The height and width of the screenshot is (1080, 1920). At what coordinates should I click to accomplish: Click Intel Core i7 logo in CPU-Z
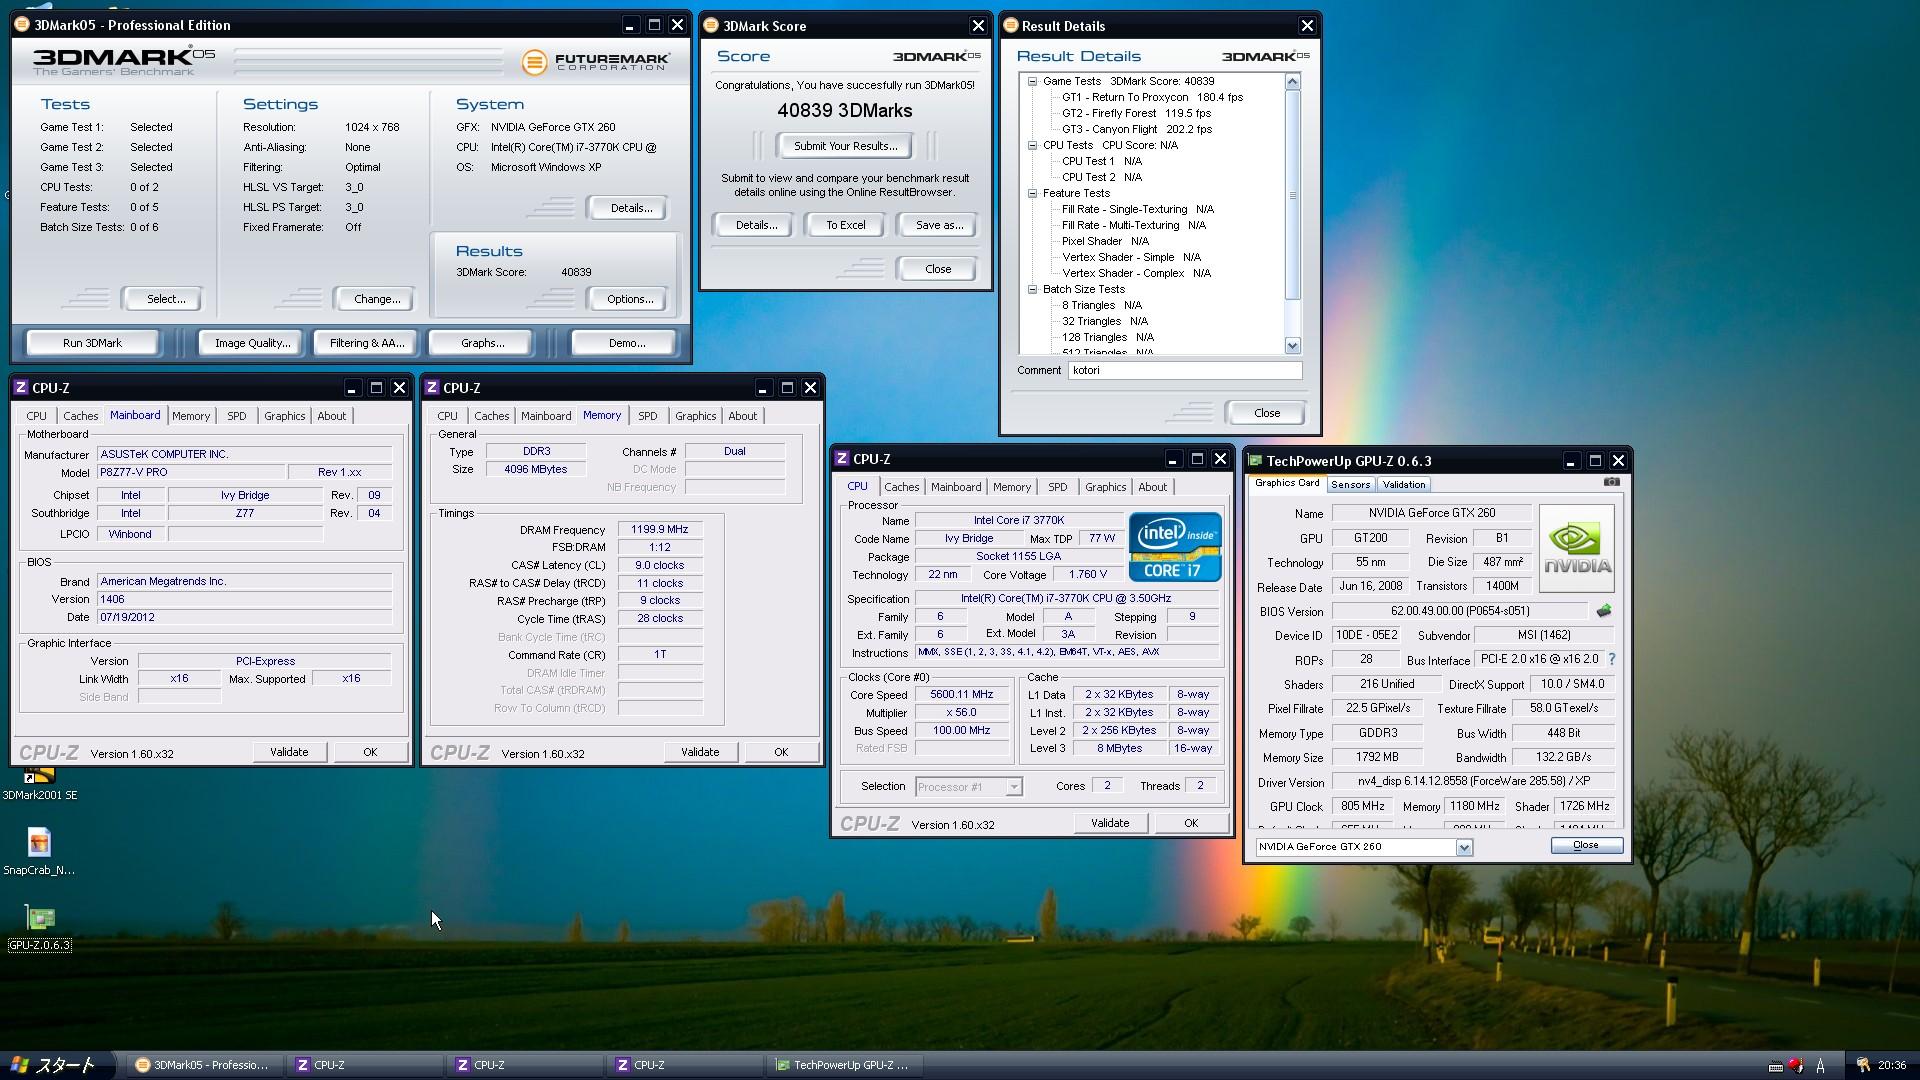tap(1175, 547)
